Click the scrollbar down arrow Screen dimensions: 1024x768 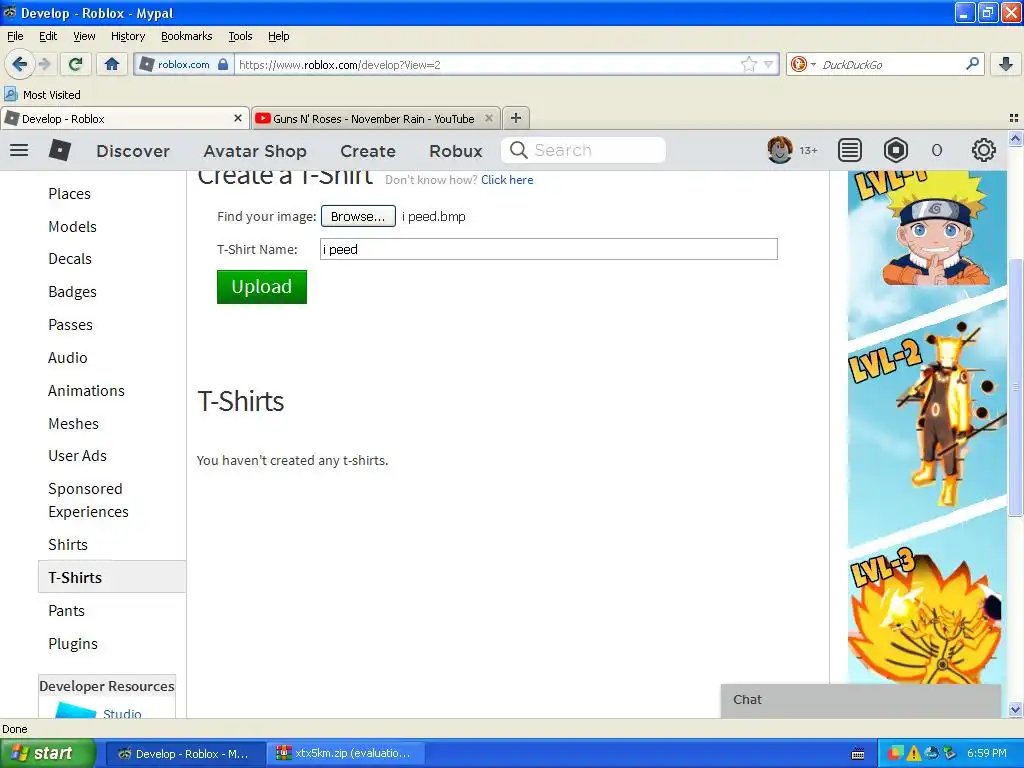(1015, 709)
